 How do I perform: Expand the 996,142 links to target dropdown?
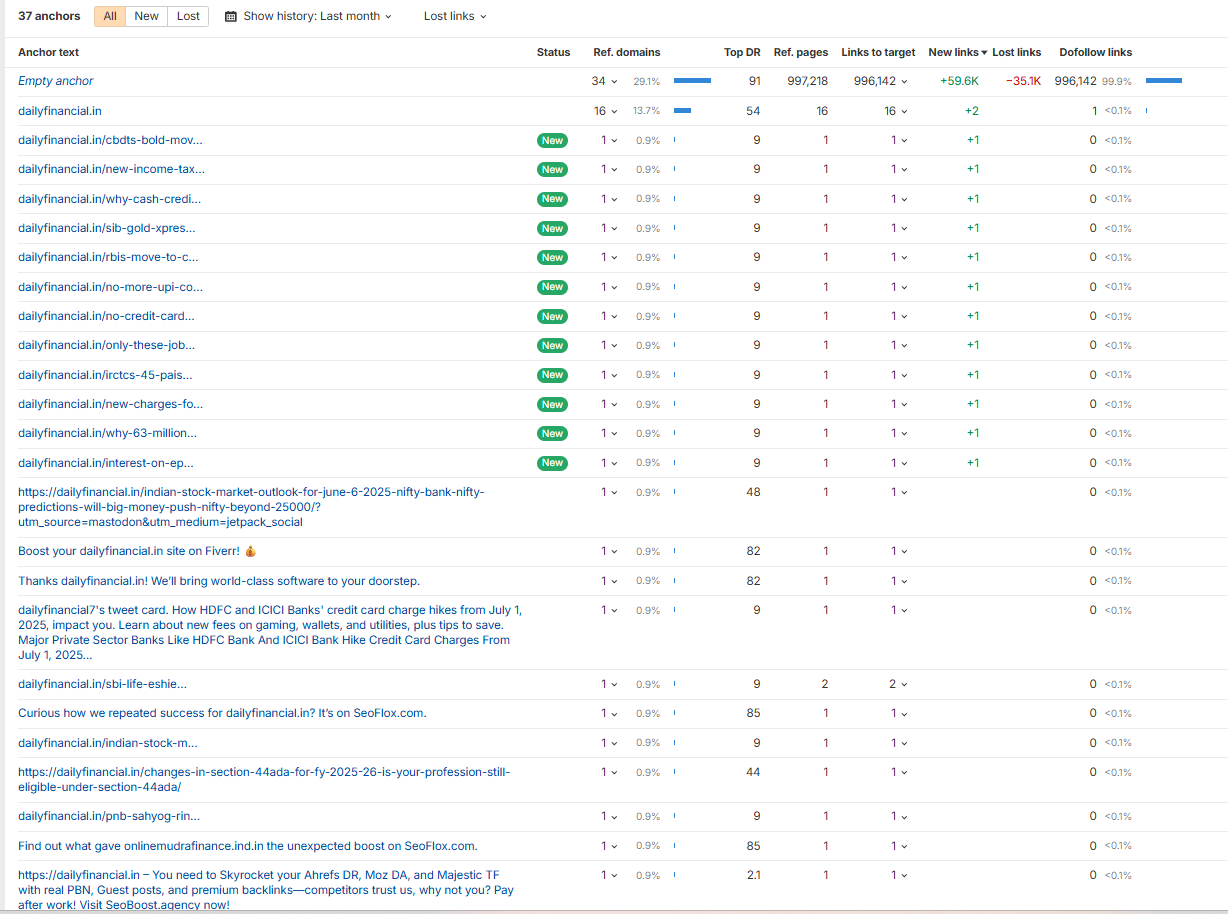[881, 81]
